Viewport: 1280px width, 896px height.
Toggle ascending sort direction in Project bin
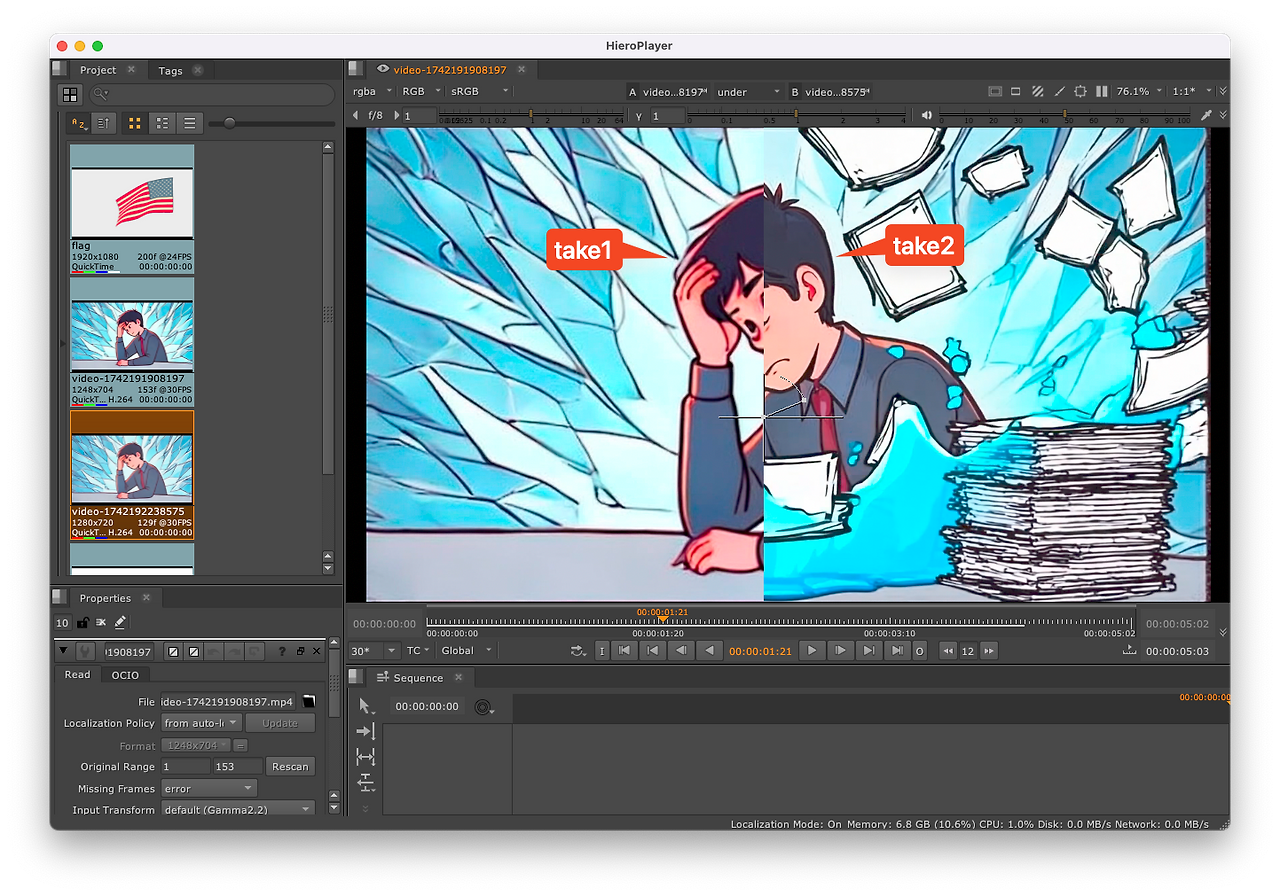[x=104, y=123]
